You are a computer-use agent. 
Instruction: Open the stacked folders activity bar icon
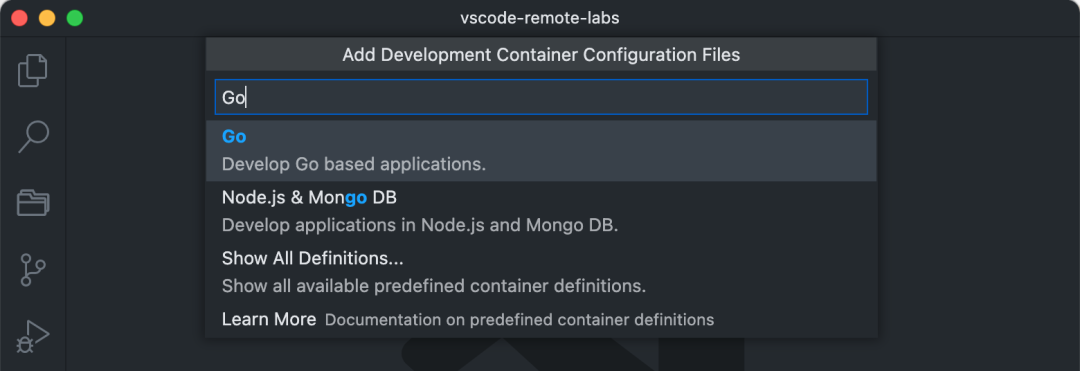(x=32, y=202)
